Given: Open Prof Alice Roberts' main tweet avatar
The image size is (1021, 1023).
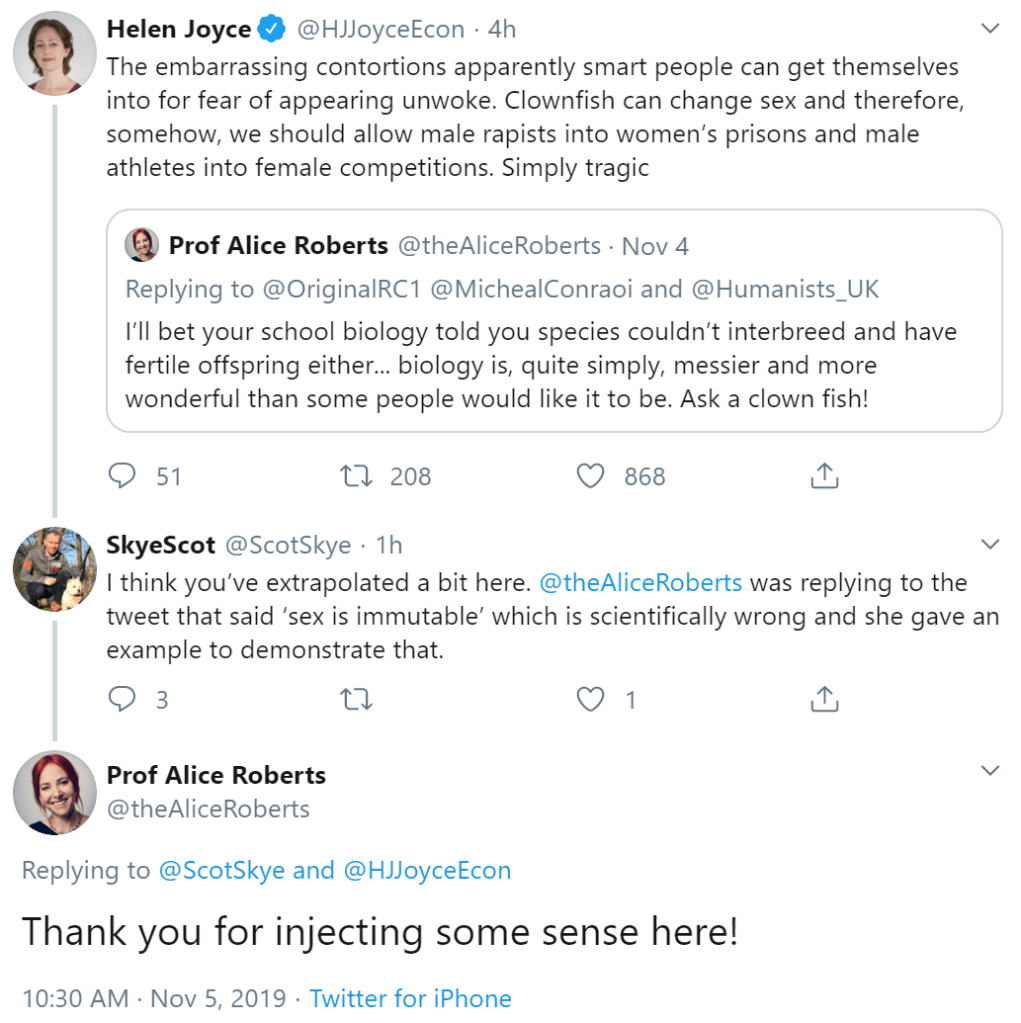Looking at the screenshot, I should pyautogui.click(x=54, y=792).
